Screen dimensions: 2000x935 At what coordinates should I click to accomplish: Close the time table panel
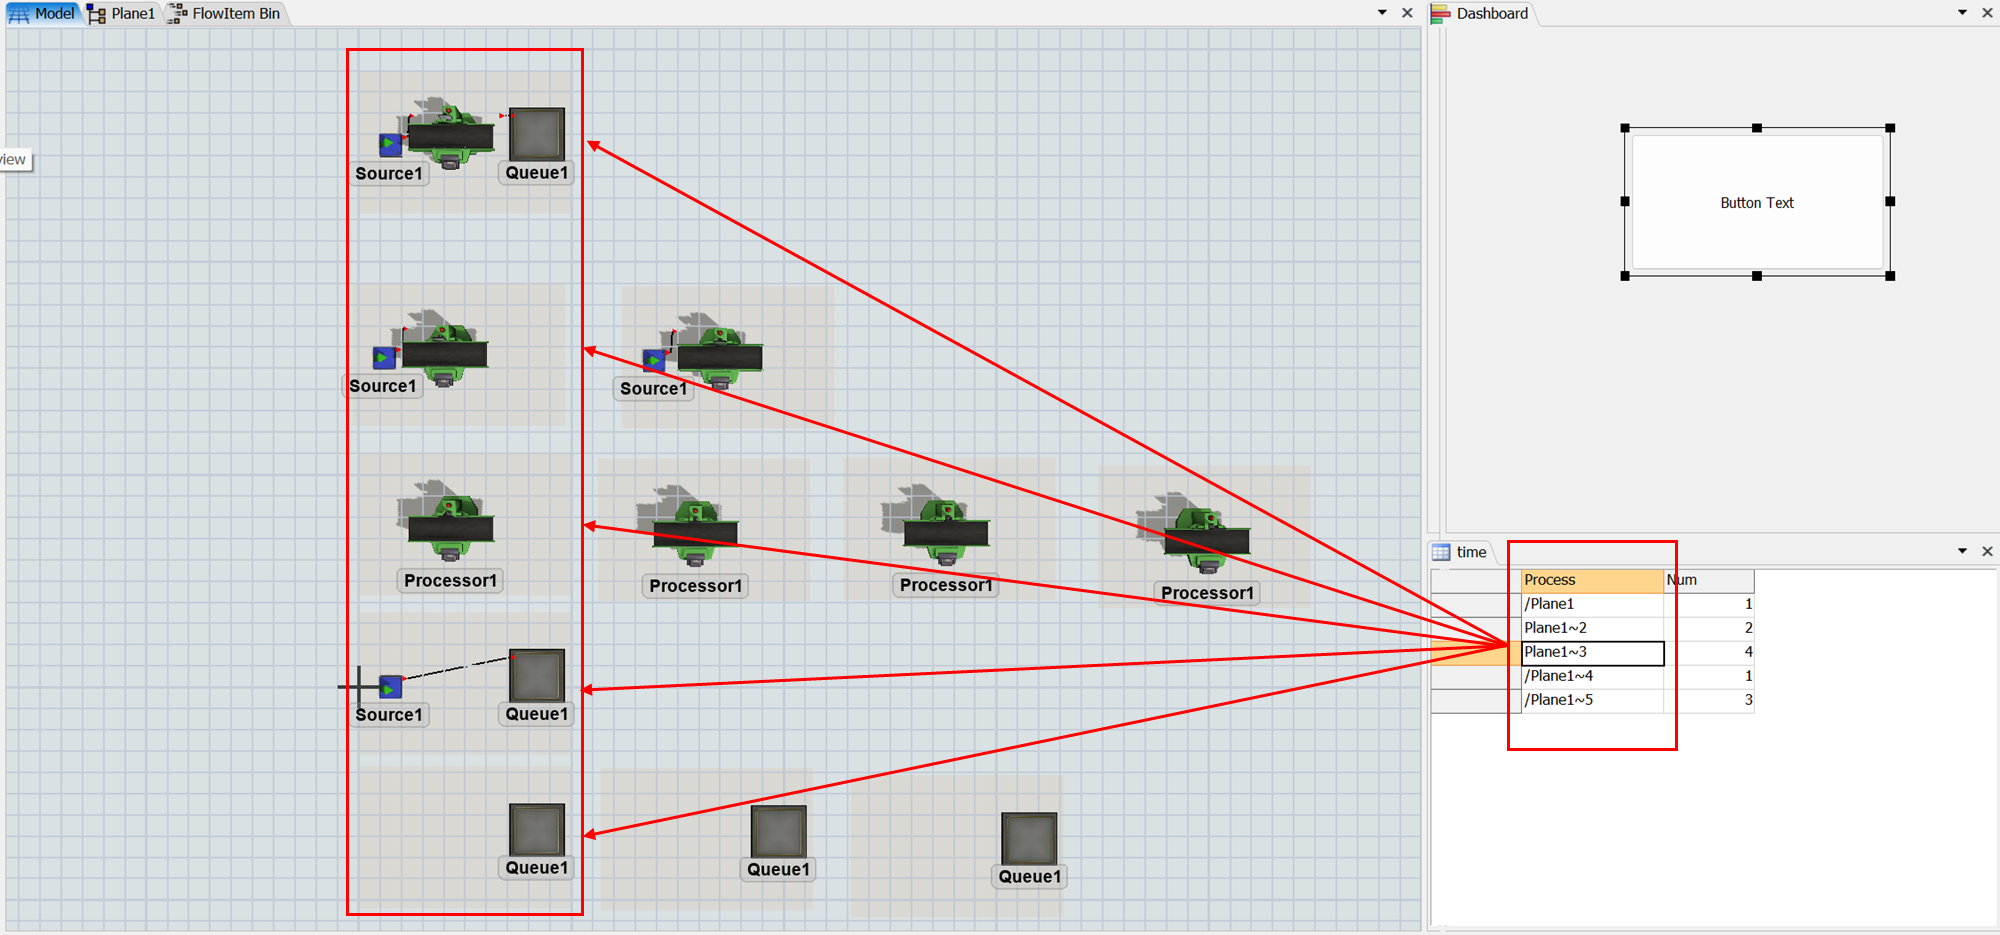(1987, 552)
